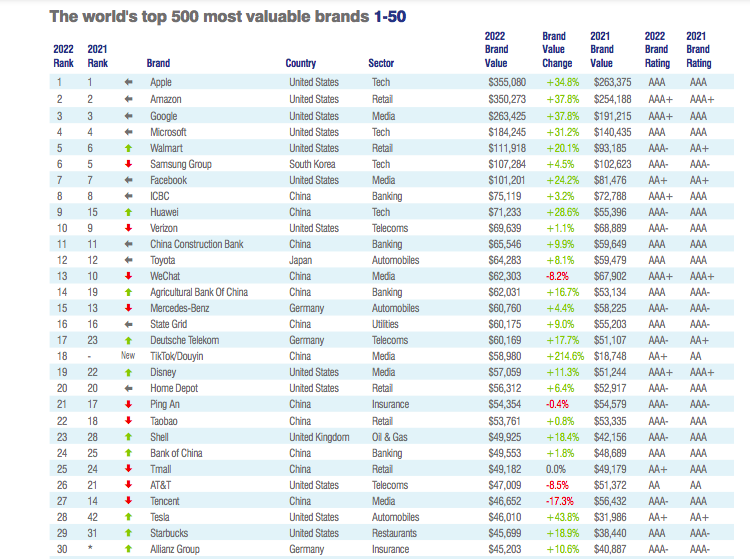
Task: Click Japan in the Toyota row
Action: pyautogui.click(x=300, y=260)
